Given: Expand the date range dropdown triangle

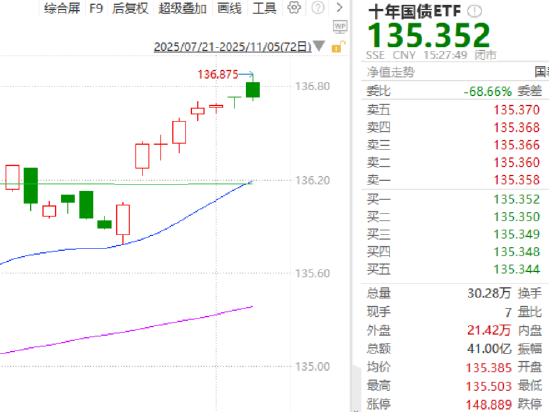Looking at the screenshot, I should [x=319, y=46].
